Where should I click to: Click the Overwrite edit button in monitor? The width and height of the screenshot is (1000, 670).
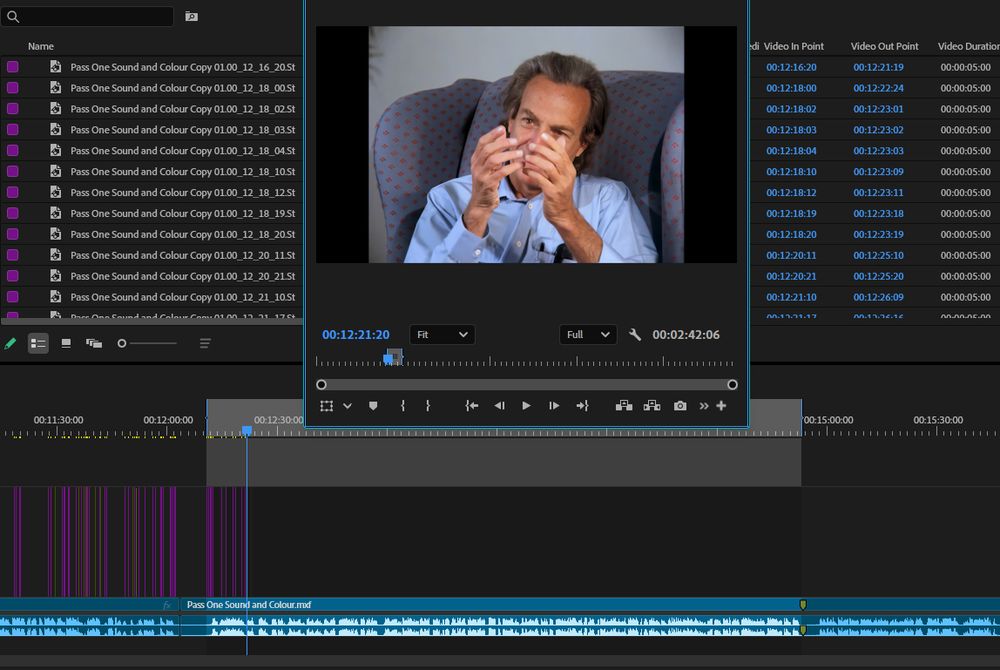(652, 406)
